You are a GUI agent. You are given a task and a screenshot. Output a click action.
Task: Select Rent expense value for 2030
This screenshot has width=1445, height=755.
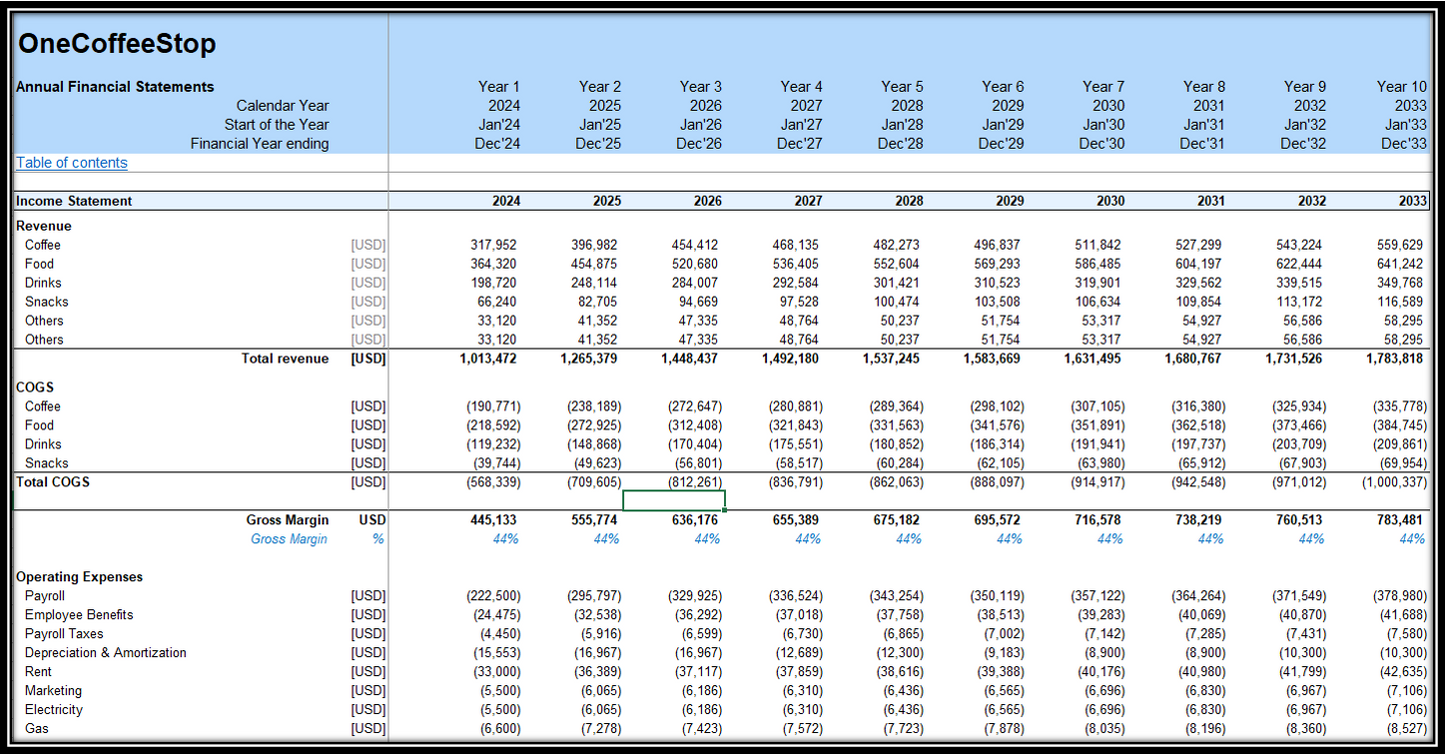(1099, 672)
